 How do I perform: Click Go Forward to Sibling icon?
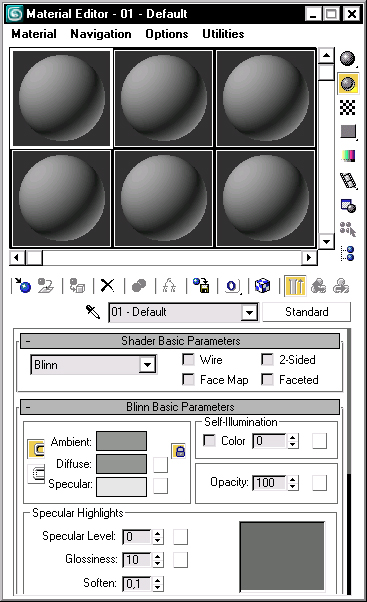point(341,286)
